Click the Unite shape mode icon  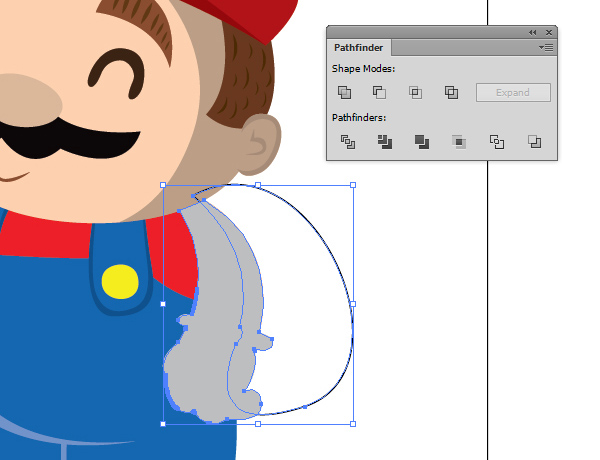(x=344, y=92)
